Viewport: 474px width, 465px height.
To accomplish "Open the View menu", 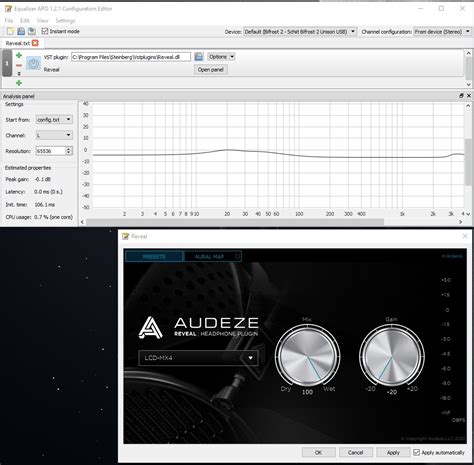I will pos(42,21).
